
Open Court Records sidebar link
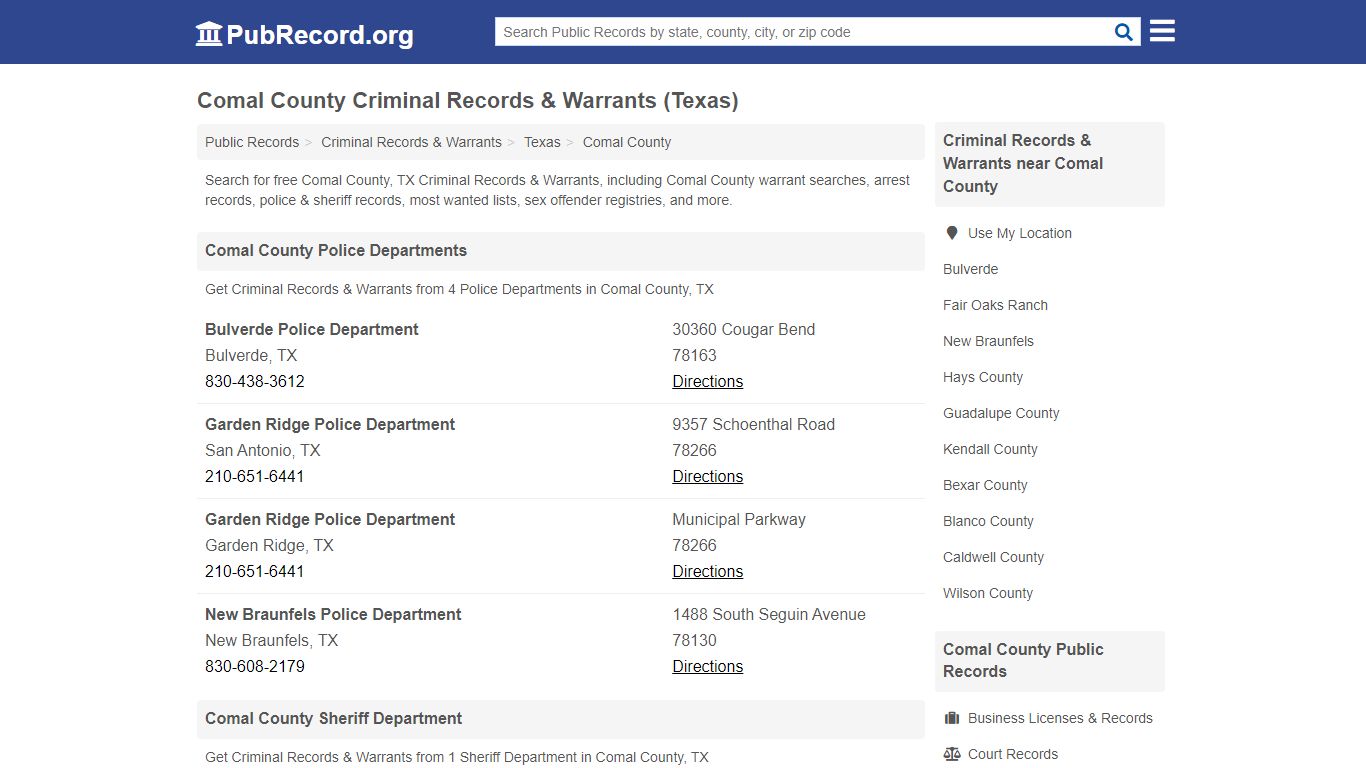click(x=1013, y=754)
